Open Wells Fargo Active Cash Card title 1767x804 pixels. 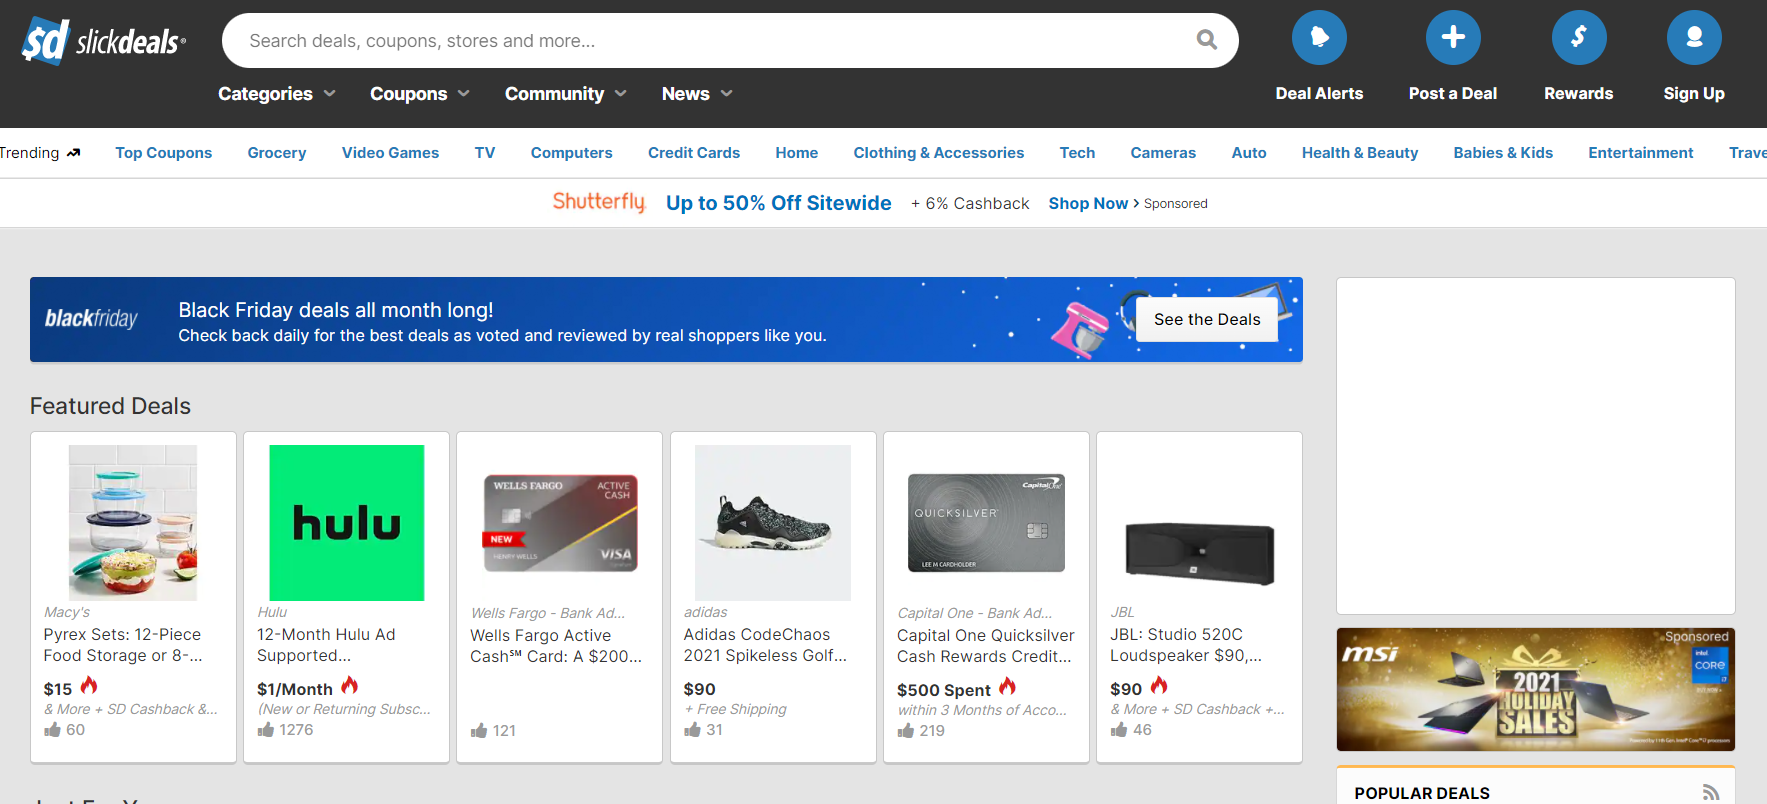pos(556,646)
